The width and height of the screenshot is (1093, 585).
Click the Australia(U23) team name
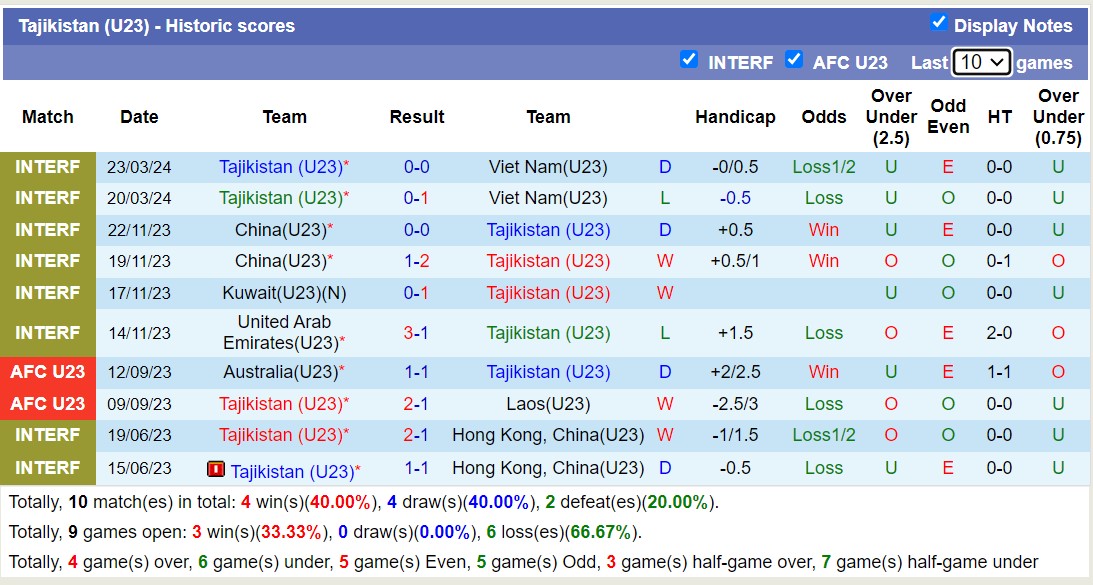283,372
